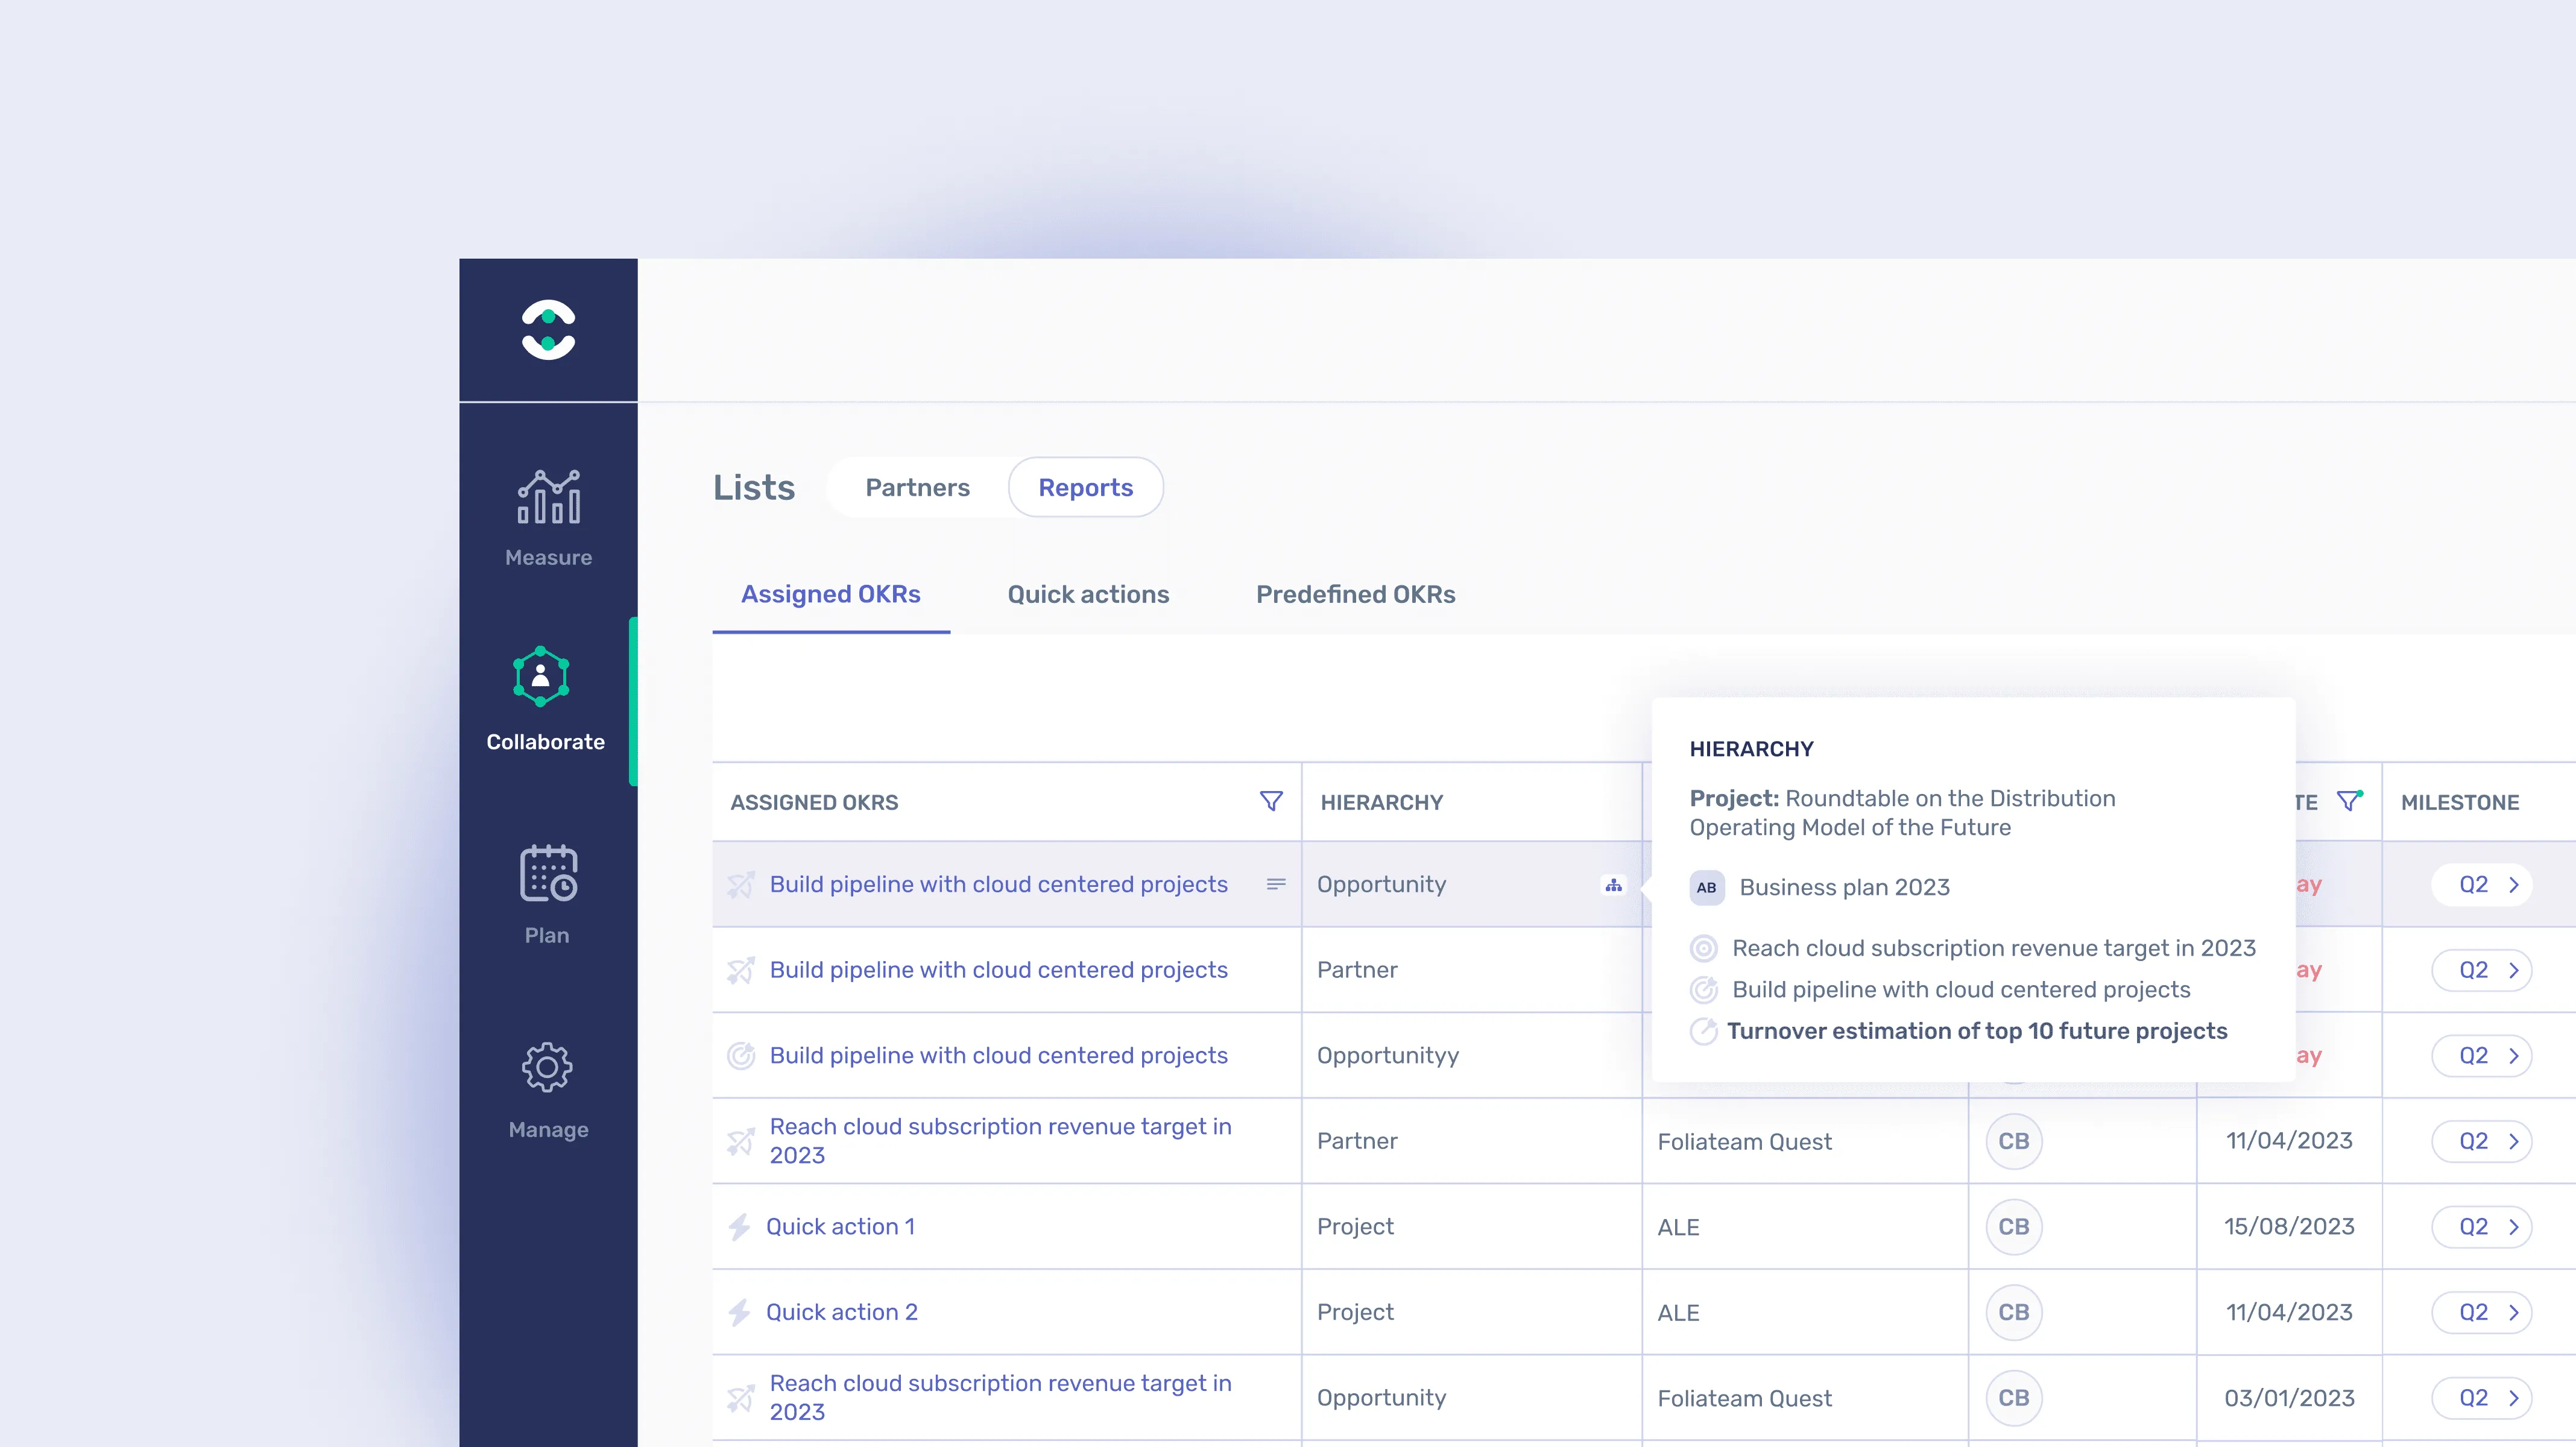
Task: Click the Quick action 1 lightning icon
Action: (x=739, y=1227)
